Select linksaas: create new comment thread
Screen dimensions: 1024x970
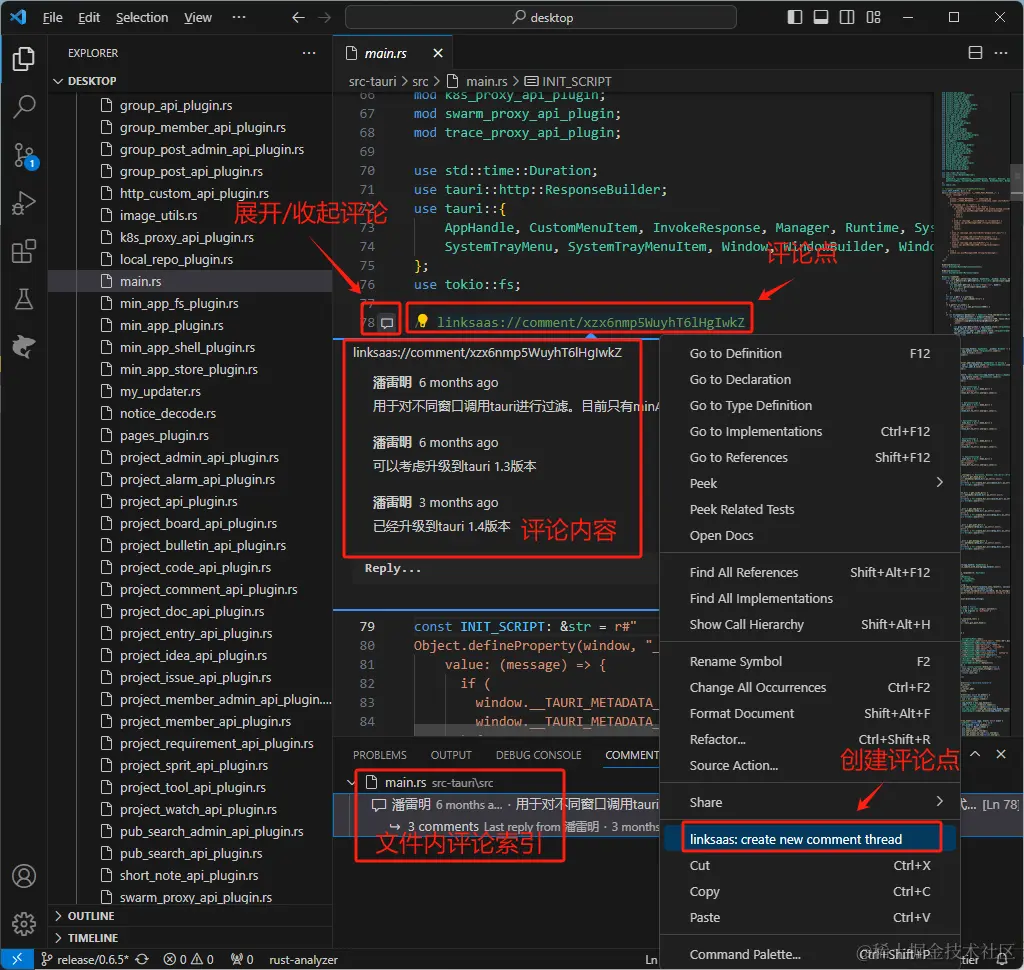coord(810,839)
